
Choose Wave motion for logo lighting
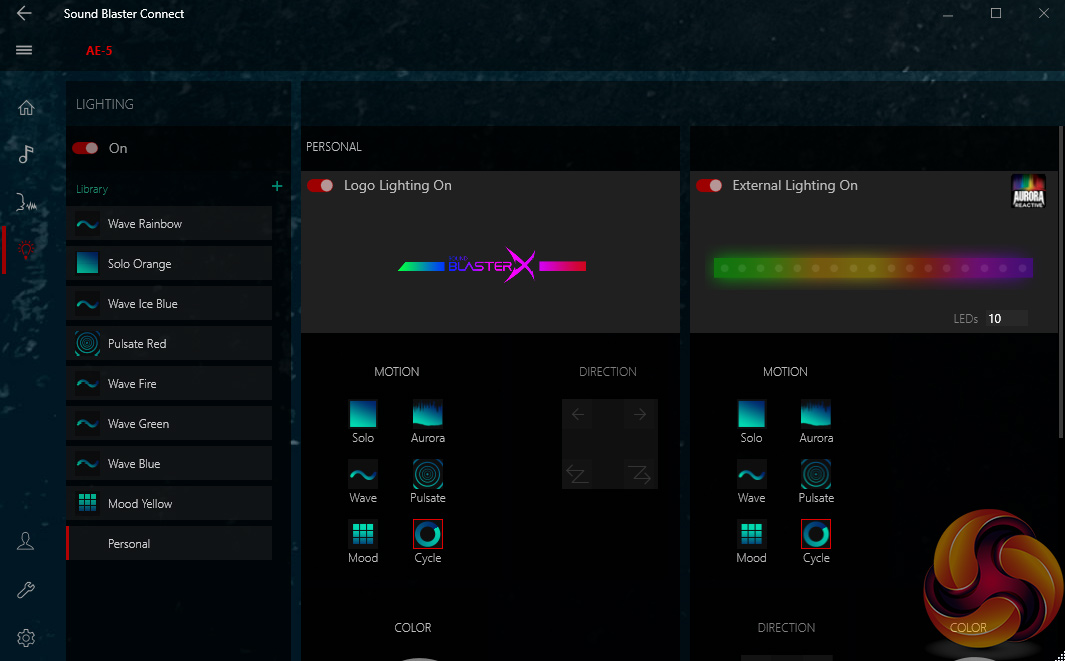(363, 474)
